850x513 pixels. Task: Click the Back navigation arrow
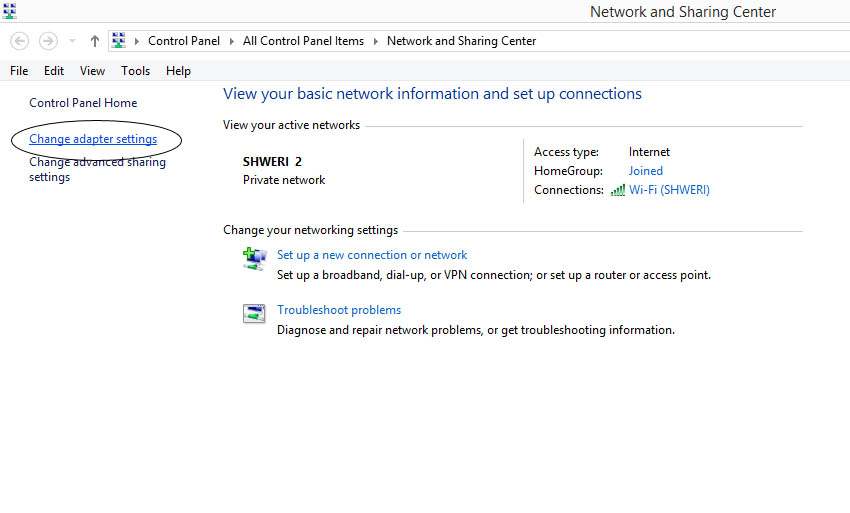(20, 41)
